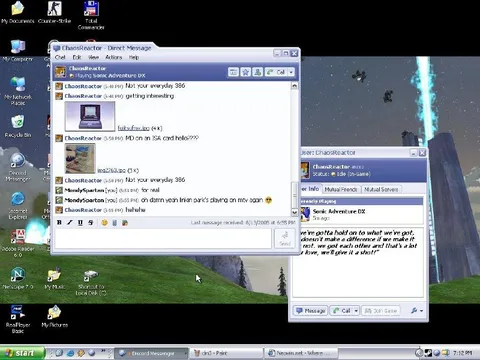Switch to the Mutual Servers tab

click(x=381, y=189)
